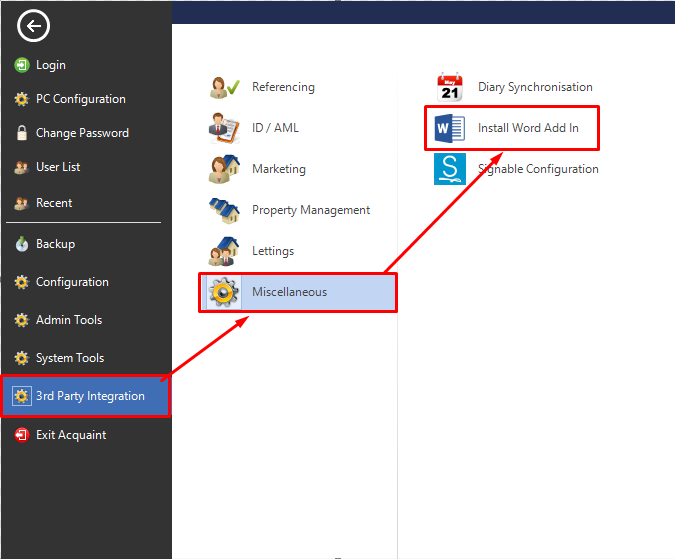Click the Property Management houses icon

[x=224, y=210]
